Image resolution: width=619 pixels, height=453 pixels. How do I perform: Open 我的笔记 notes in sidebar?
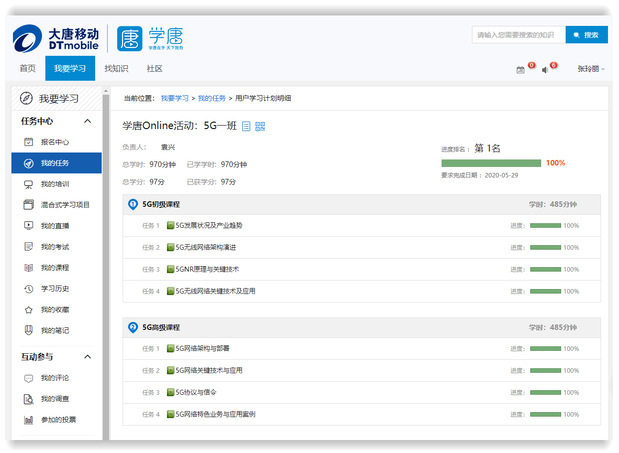coord(54,330)
